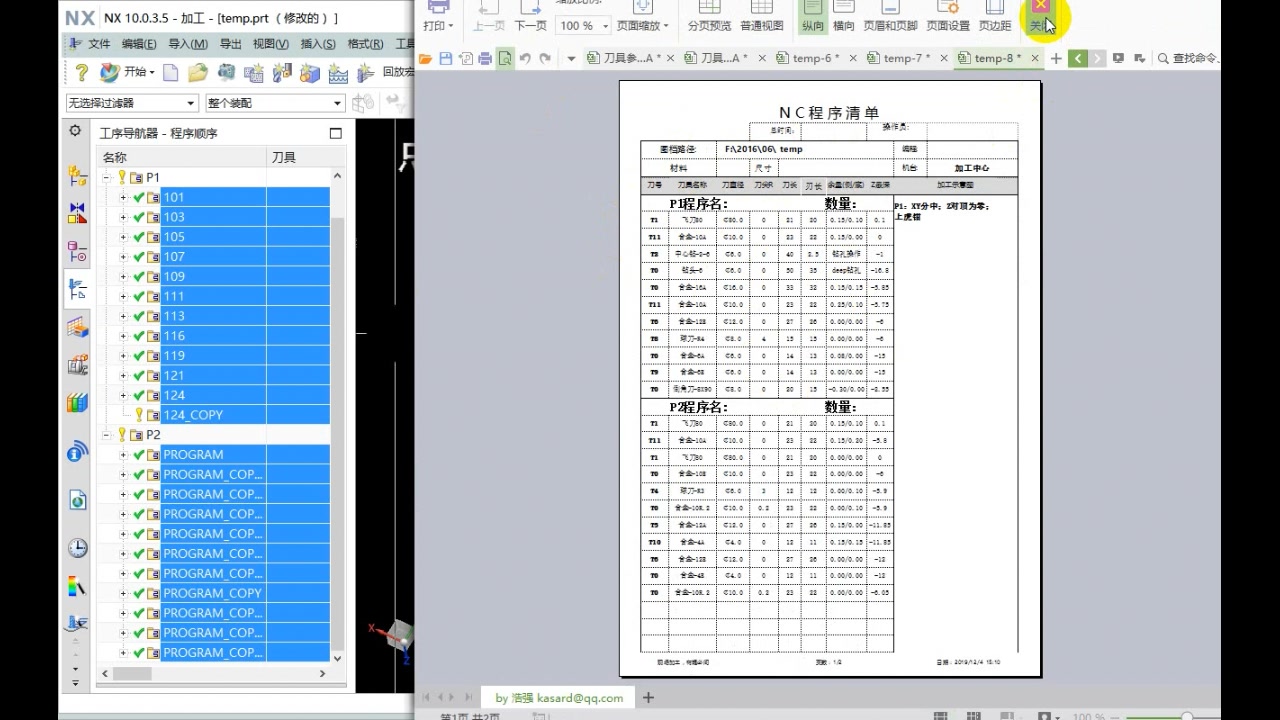The image size is (1280, 720).
Task: Open the create tool icon in NX toolbar
Action: click(283, 73)
